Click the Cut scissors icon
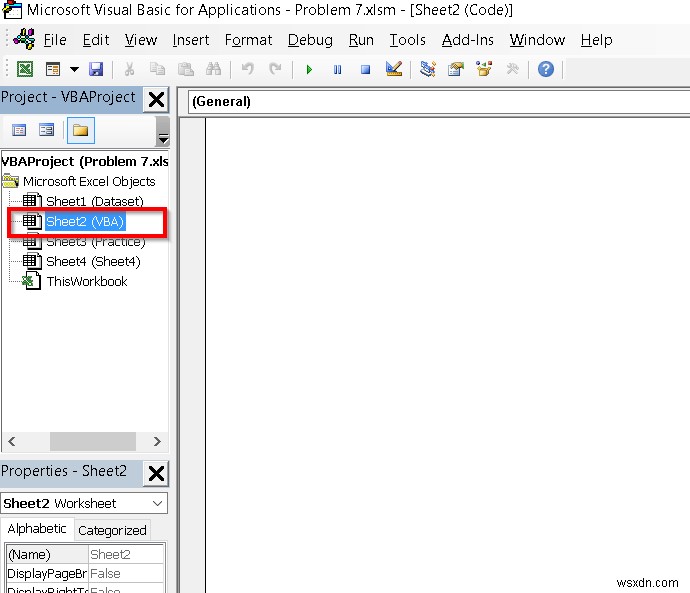This screenshot has width=690, height=593. 129,69
